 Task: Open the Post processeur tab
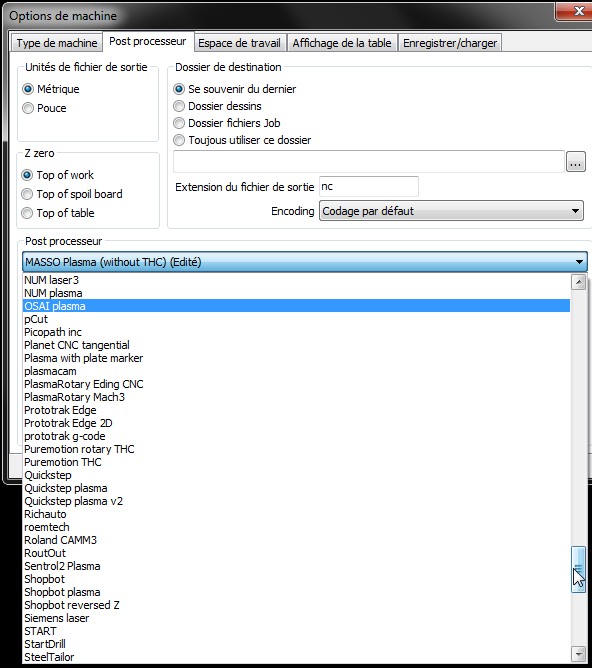pyautogui.click(x=148, y=41)
